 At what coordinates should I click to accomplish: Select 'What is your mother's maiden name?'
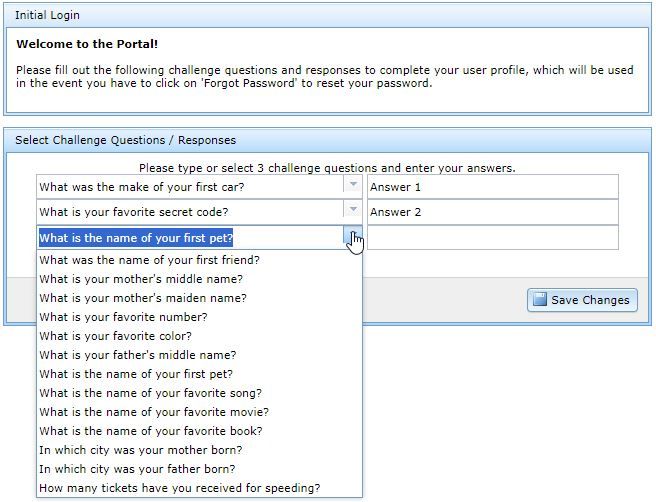coord(143,298)
